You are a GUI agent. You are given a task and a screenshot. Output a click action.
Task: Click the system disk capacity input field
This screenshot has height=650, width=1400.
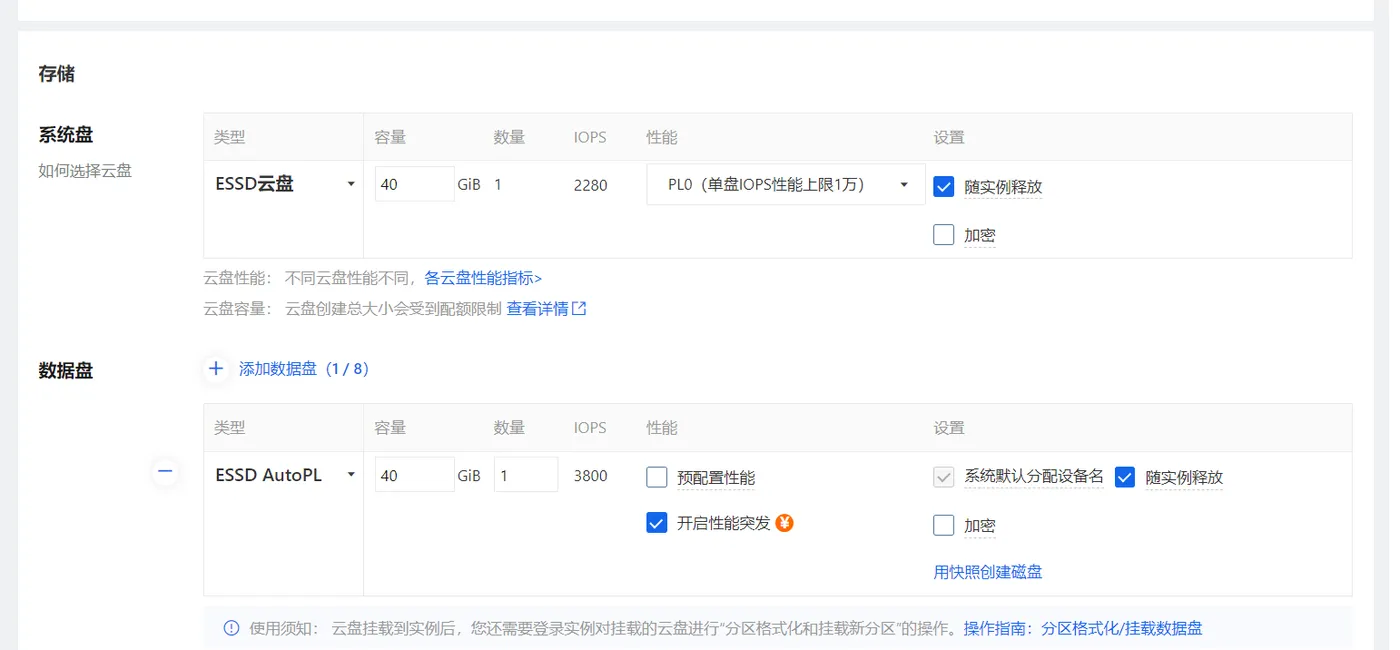[x=414, y=184]
